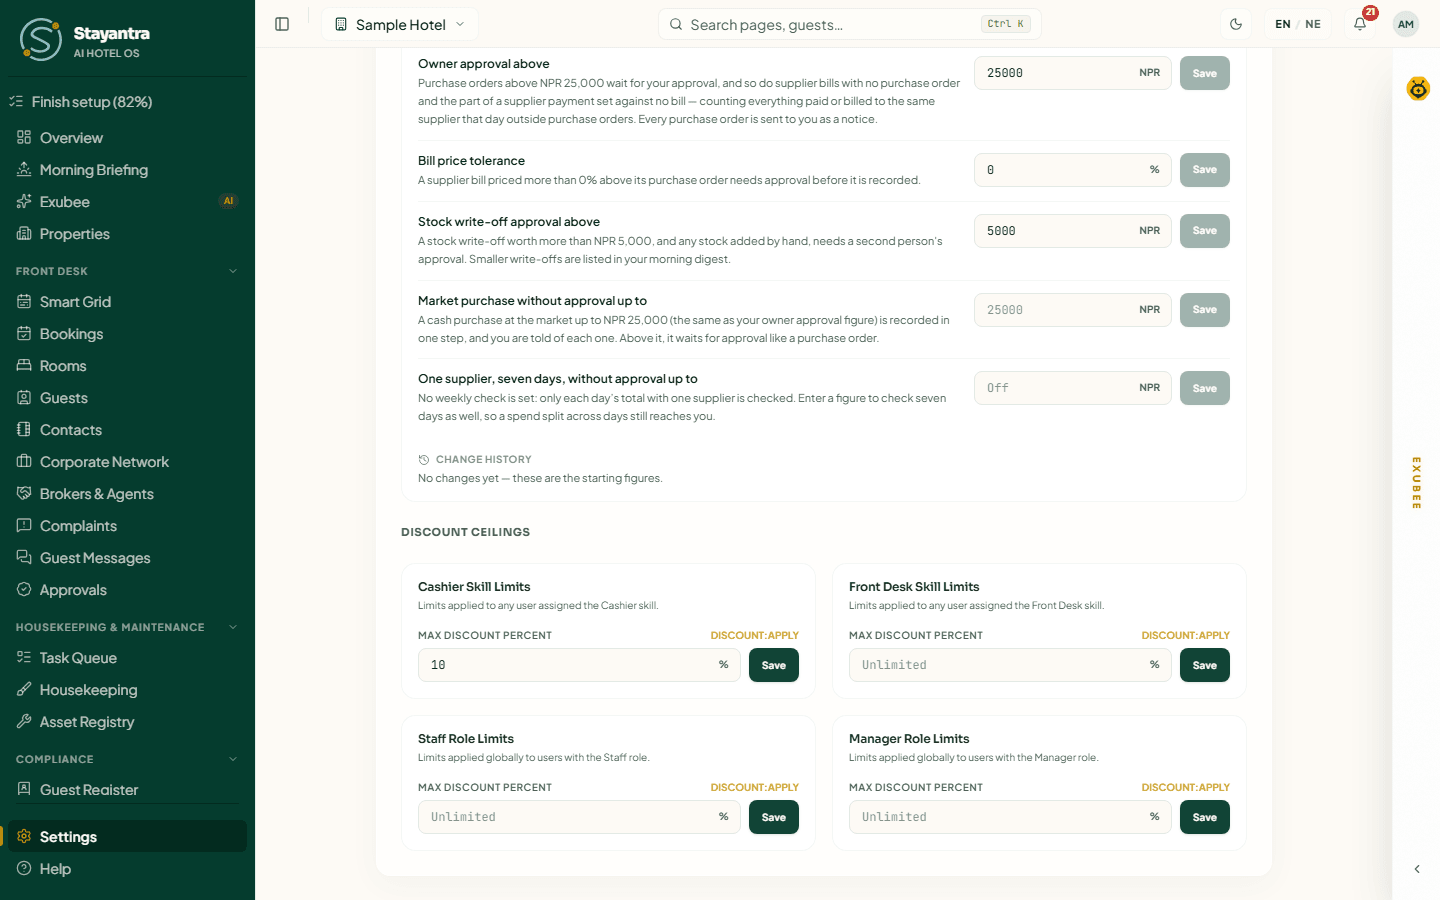1440x900 pixels.
Task: Open Exubee AI in sidebar
Action: (127, 202)
